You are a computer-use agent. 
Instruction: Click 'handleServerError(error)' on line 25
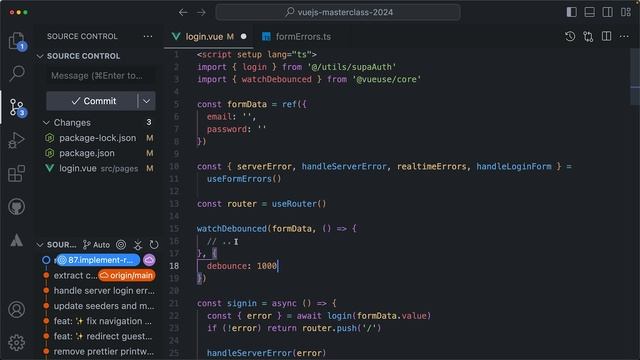(x=266, y=353)
